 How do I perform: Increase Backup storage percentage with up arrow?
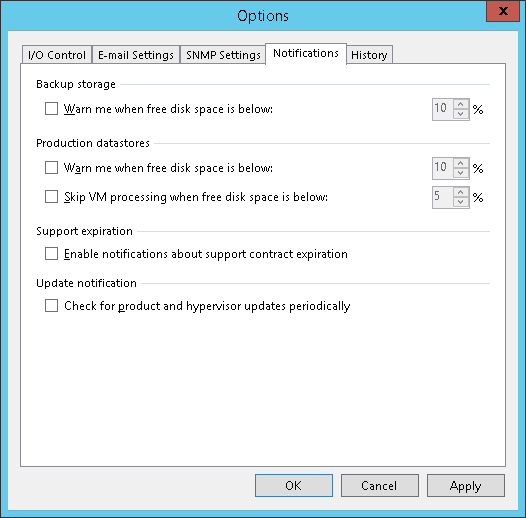(x=461, y=104)
